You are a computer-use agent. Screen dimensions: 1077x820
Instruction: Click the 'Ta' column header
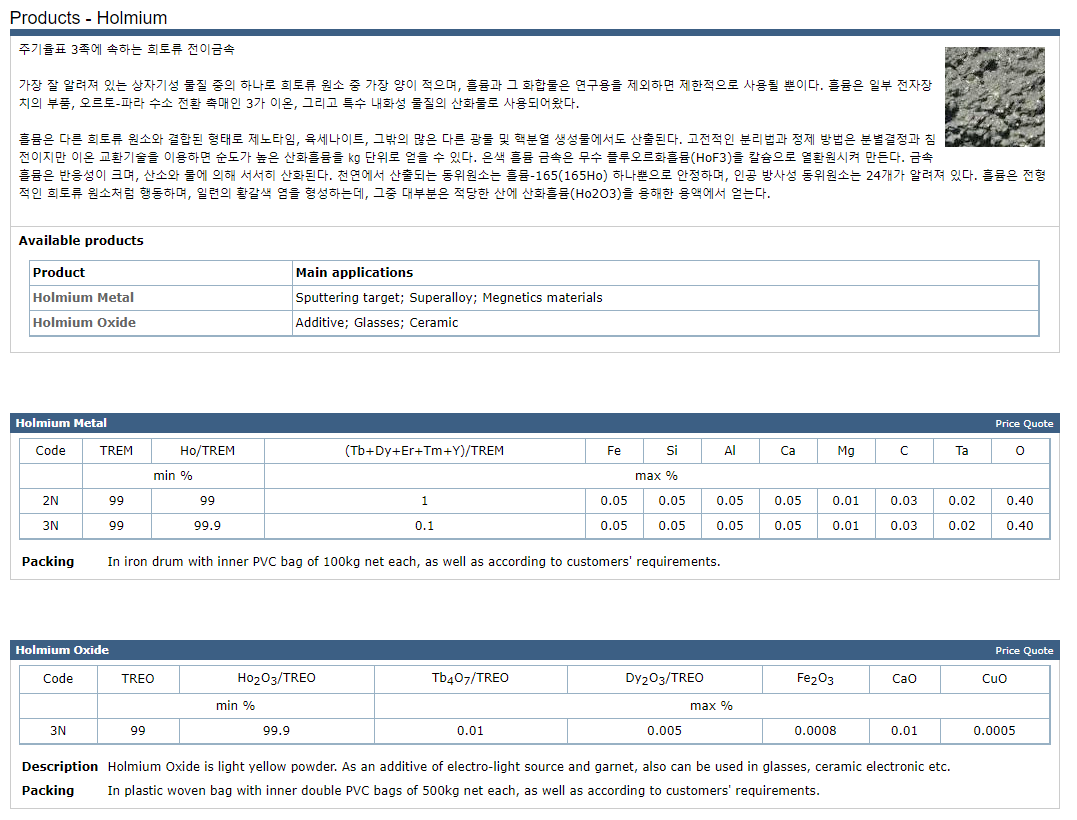click(962, 451)
